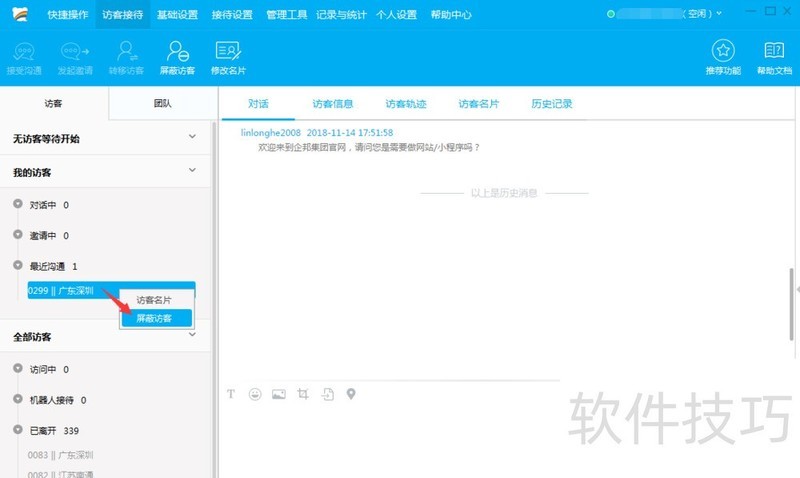800x478 pixels.
Task: Switch to the 团队 tab
Action: tap(162, 103)
